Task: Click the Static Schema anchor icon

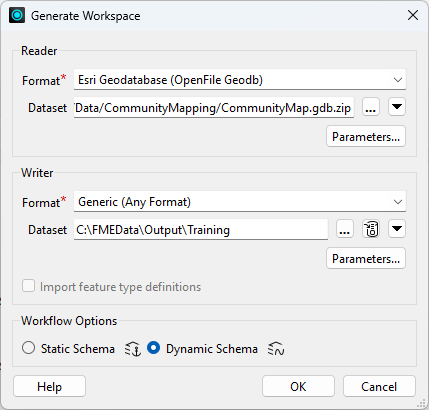Action: pos(133,349)
